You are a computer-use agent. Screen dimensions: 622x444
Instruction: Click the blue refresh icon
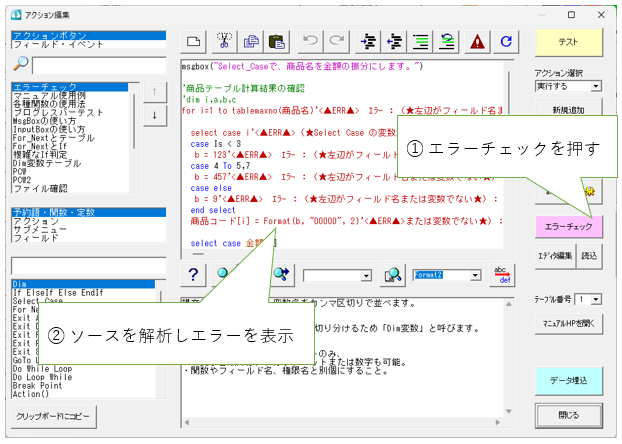point(507,42)
